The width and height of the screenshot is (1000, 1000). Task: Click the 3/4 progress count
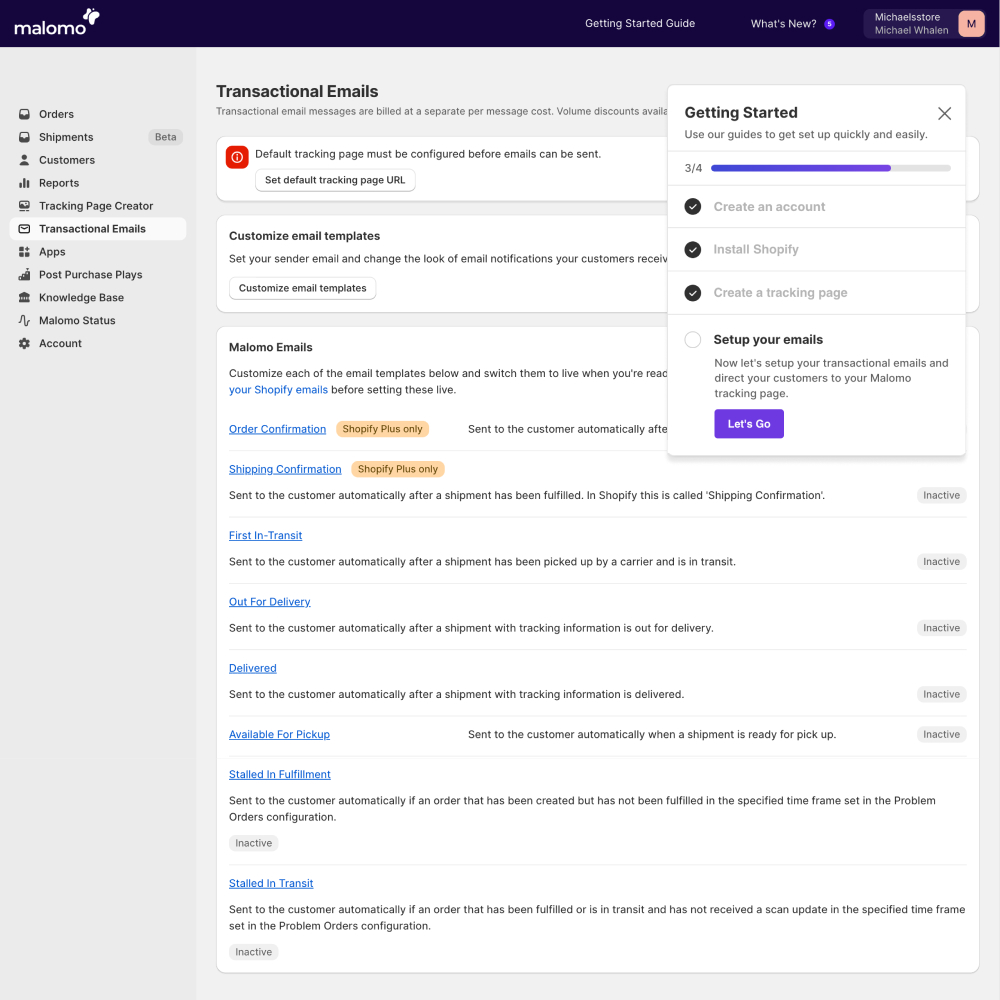point(693,168)
